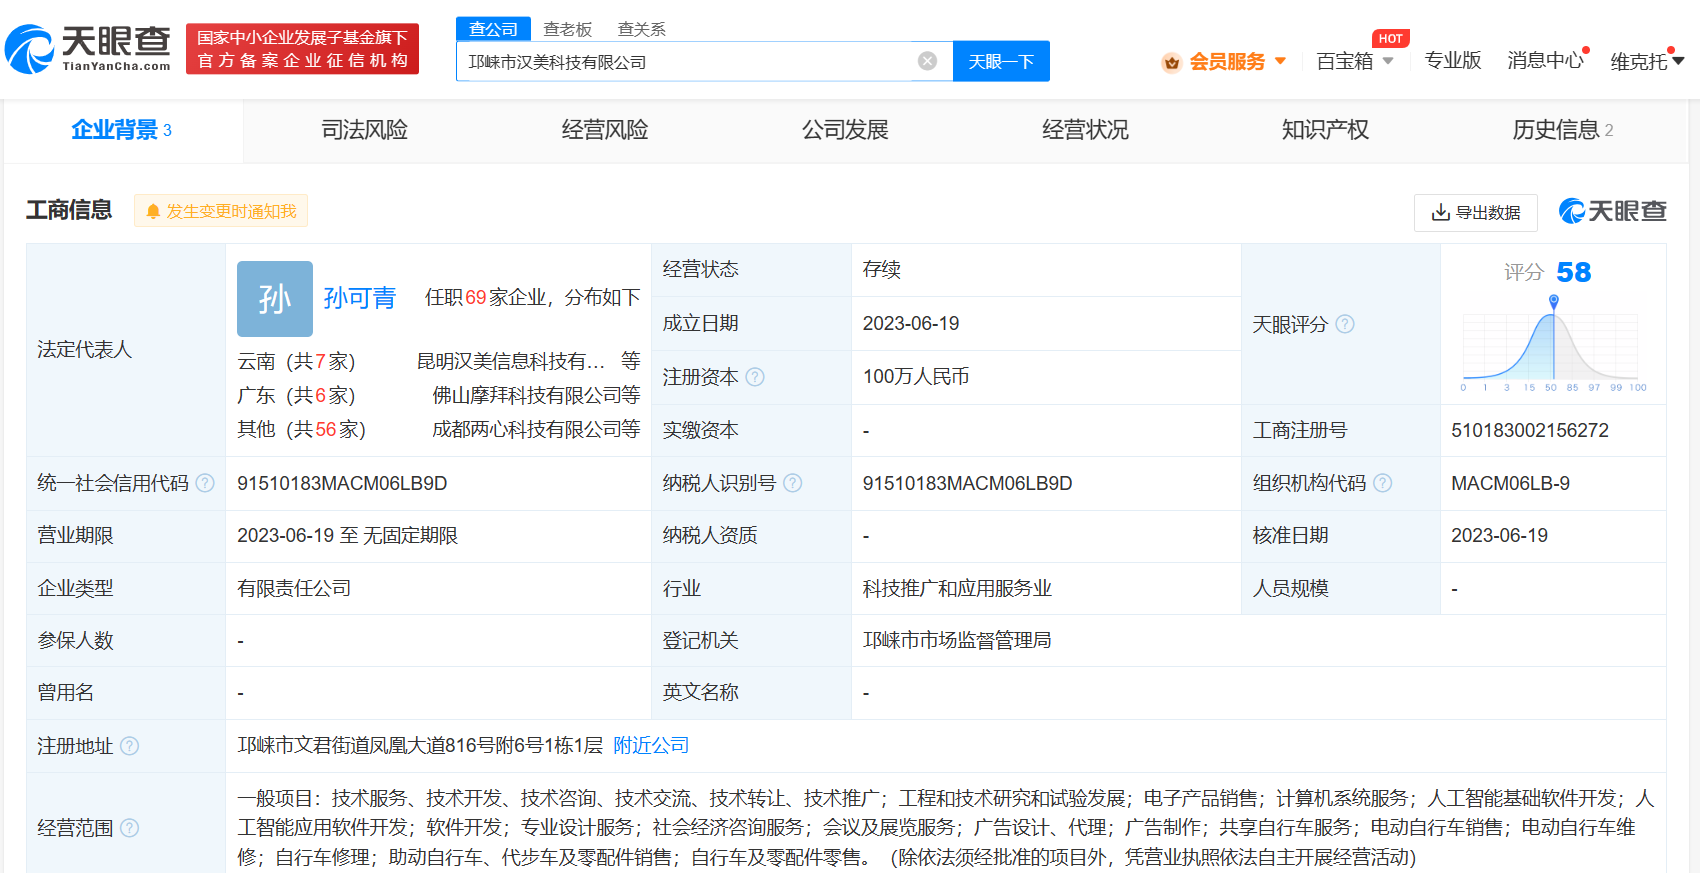The image size is (1700, 873).
Task: Open the 附近公司 link
Action: [651, 746]
